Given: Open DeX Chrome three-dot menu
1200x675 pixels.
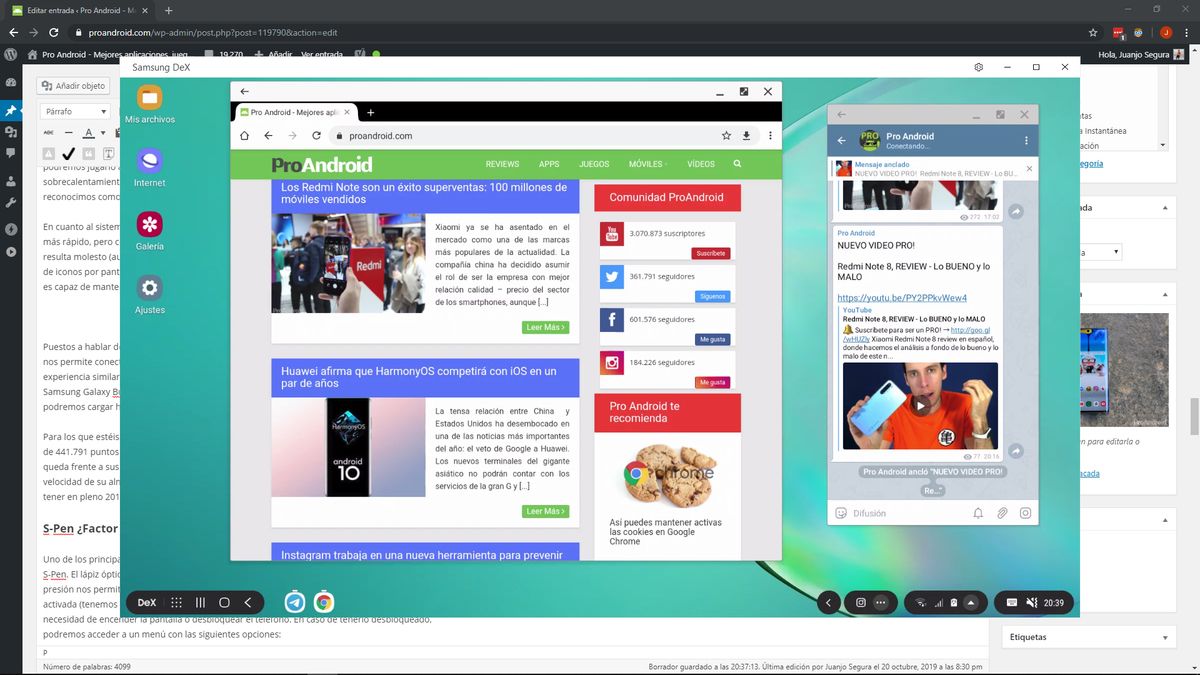Looking at the screenshot, I should point(770,136).
